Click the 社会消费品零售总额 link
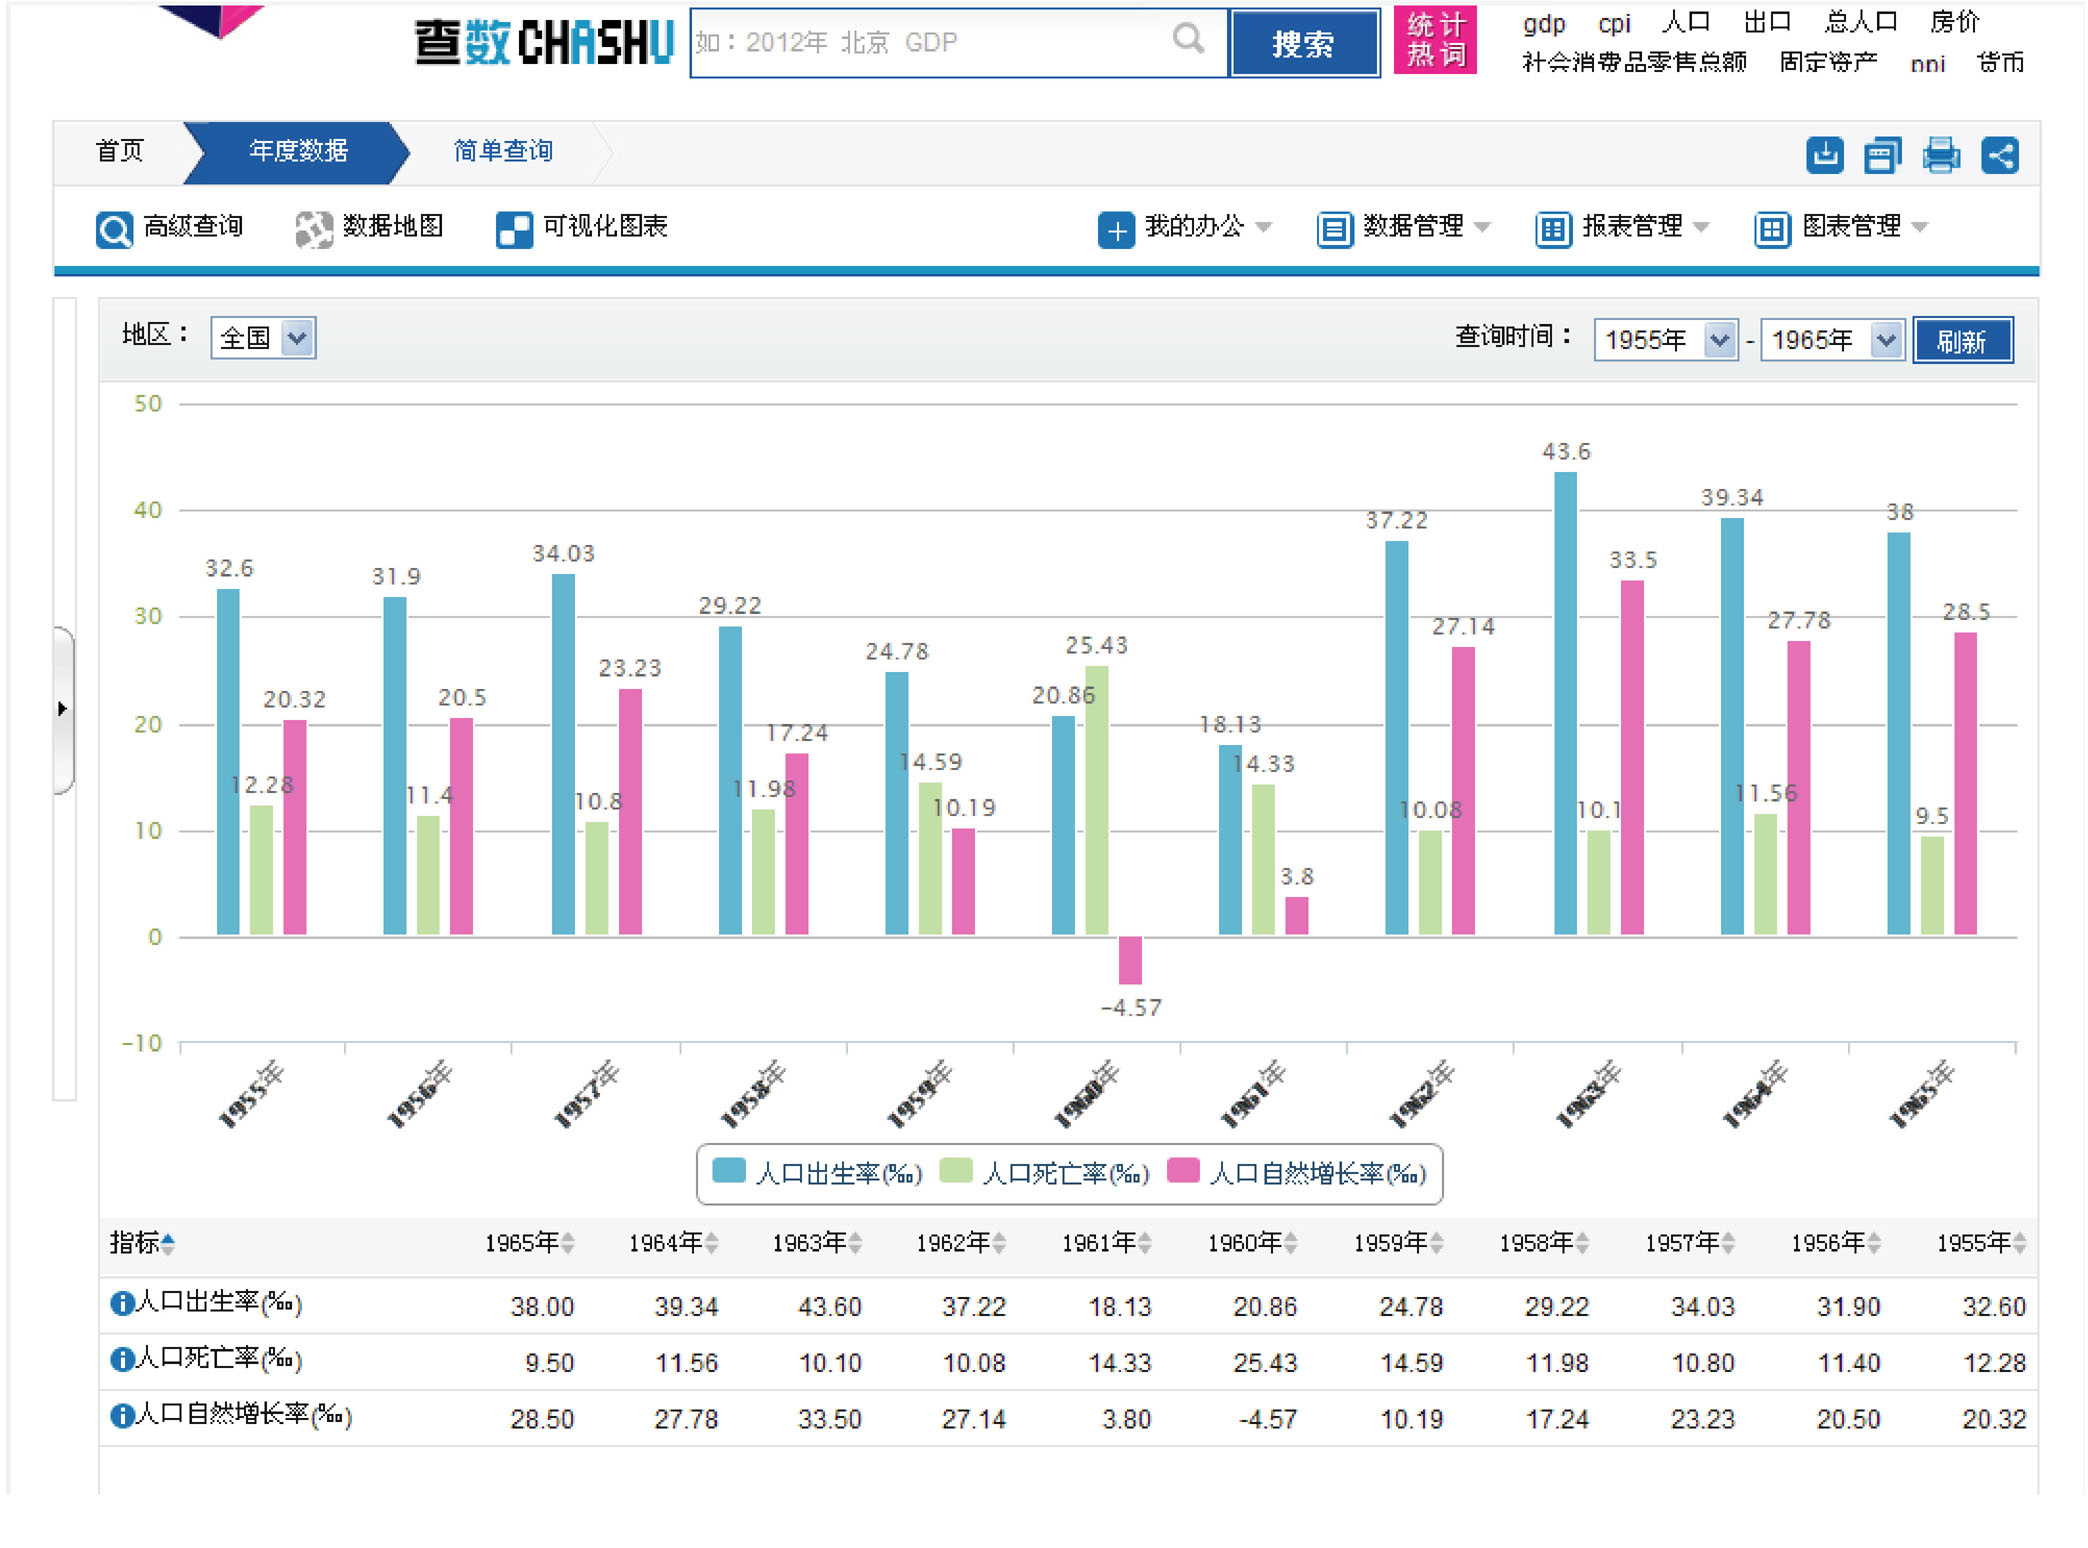2088x1548 pixels. (1634, 62)
